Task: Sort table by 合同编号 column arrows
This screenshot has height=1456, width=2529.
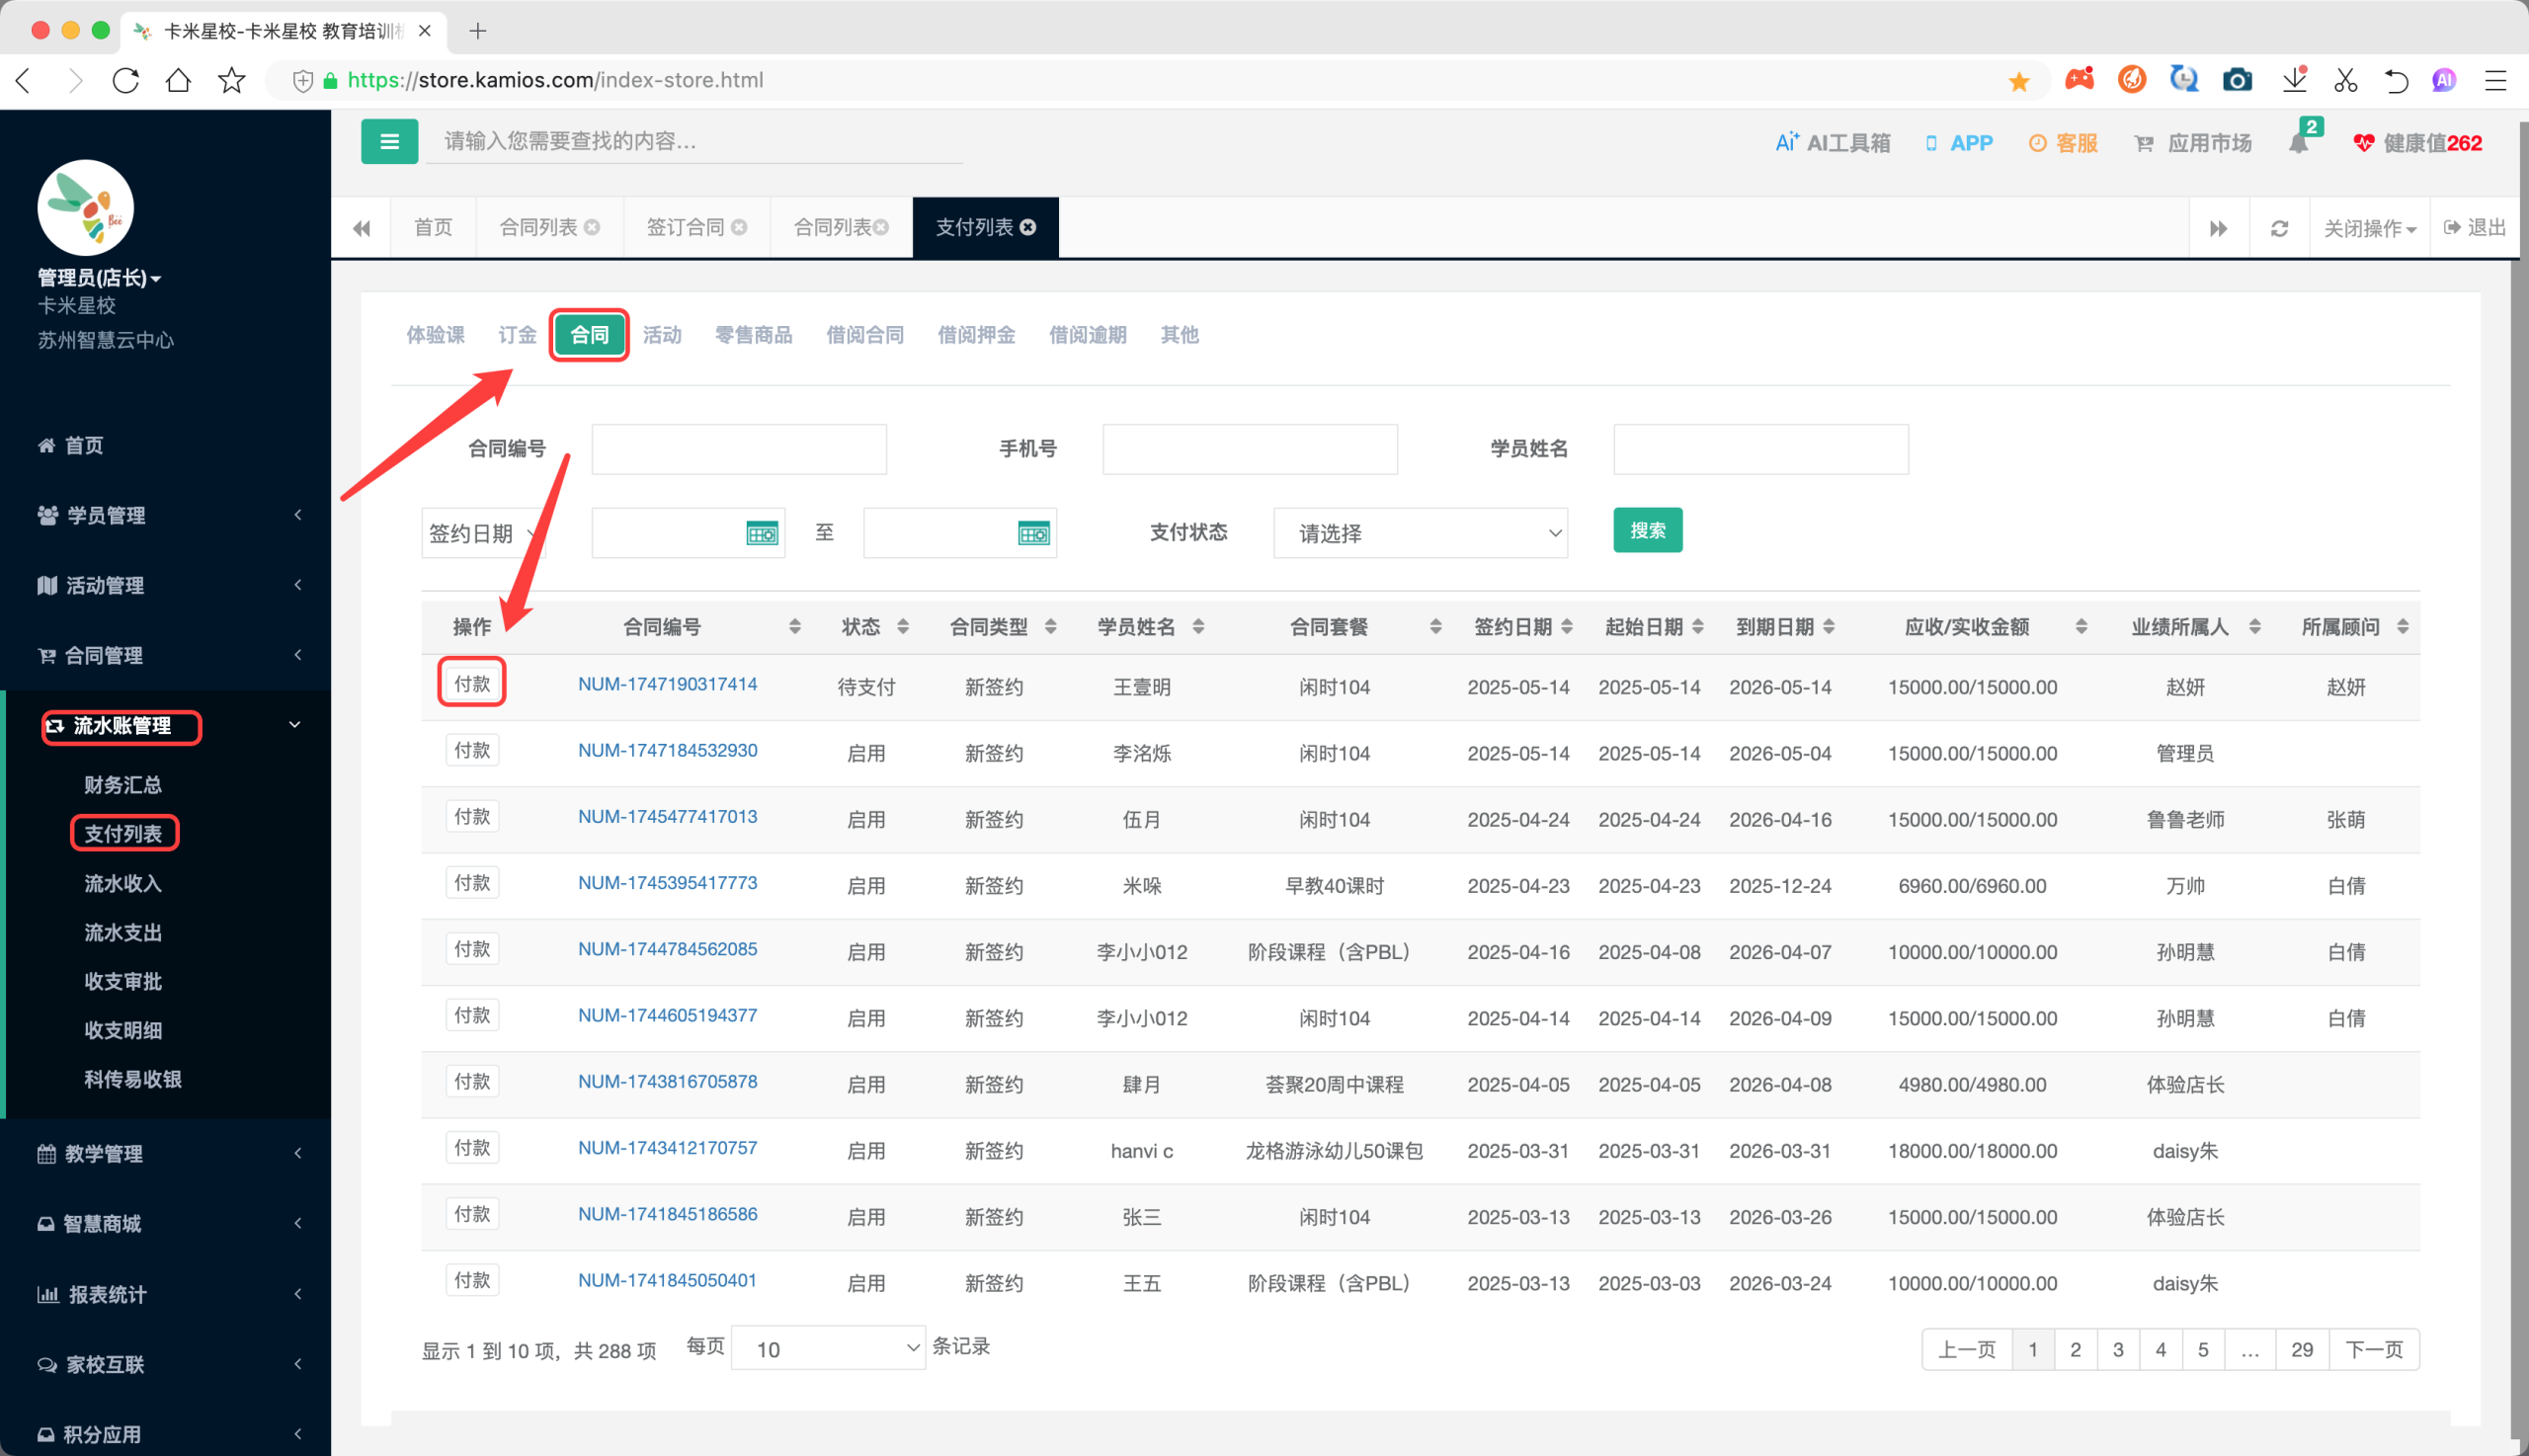Action: point(794,627)
